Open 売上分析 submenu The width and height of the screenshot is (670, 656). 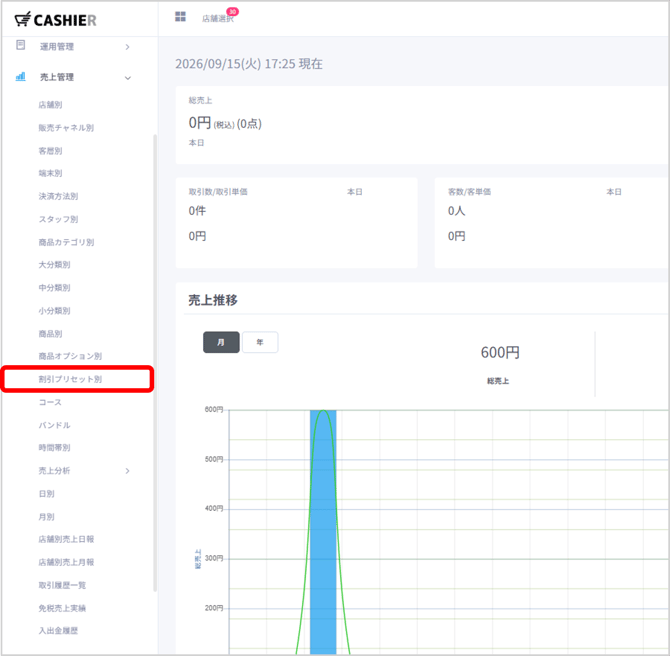[54, 471]
